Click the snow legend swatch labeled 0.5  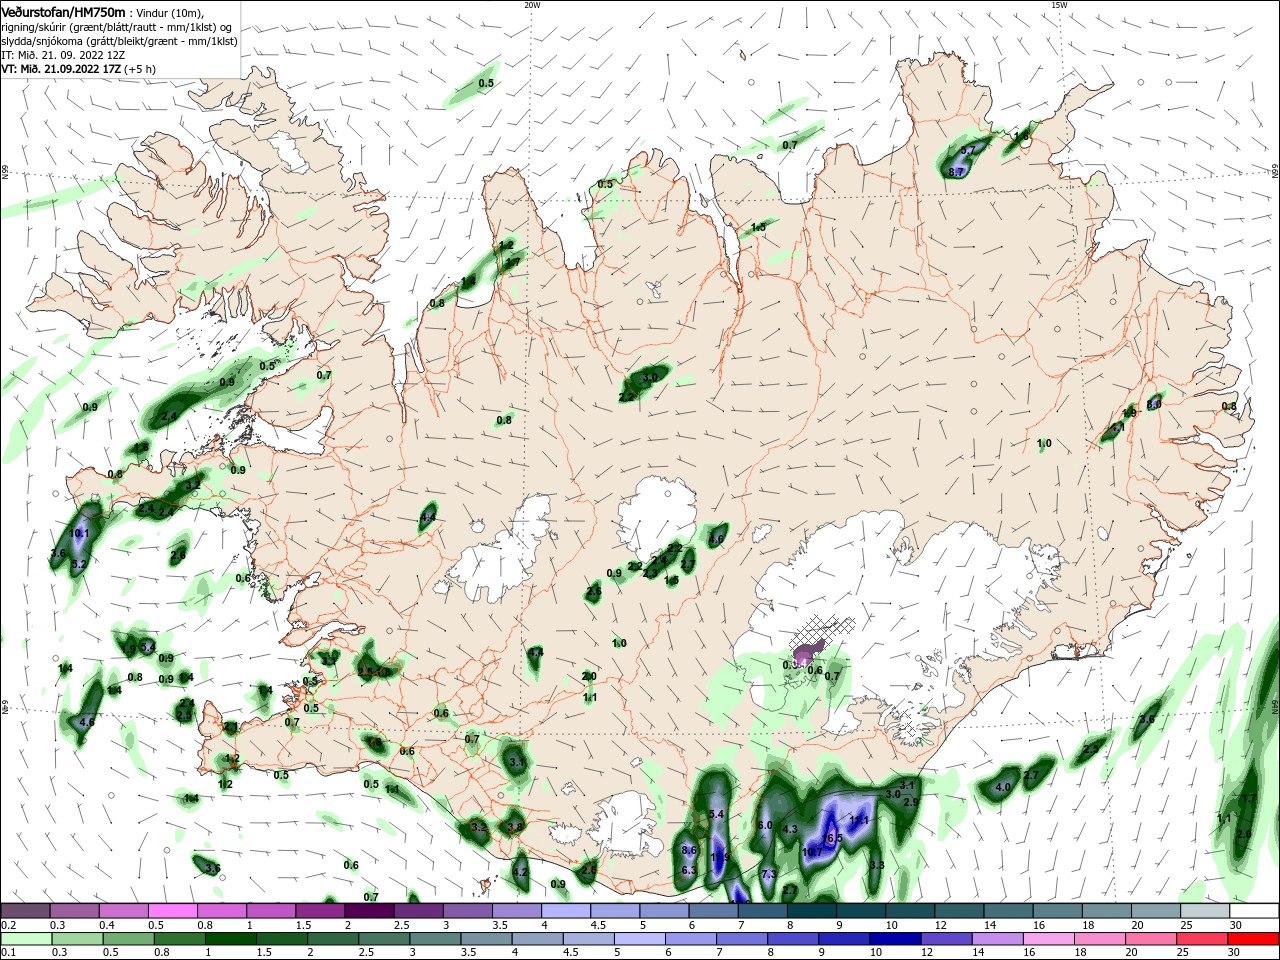point(172,911)
